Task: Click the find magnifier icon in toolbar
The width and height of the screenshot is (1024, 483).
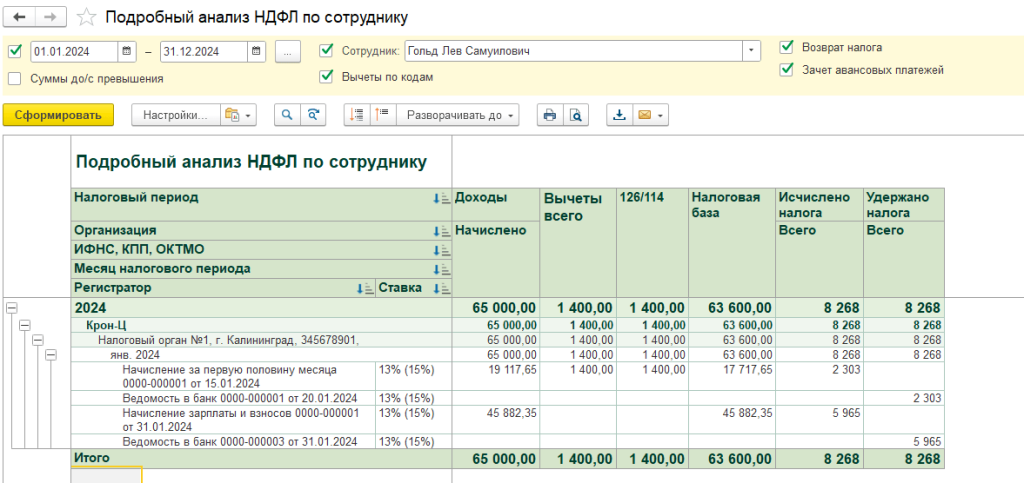Action: click(287, 115)
